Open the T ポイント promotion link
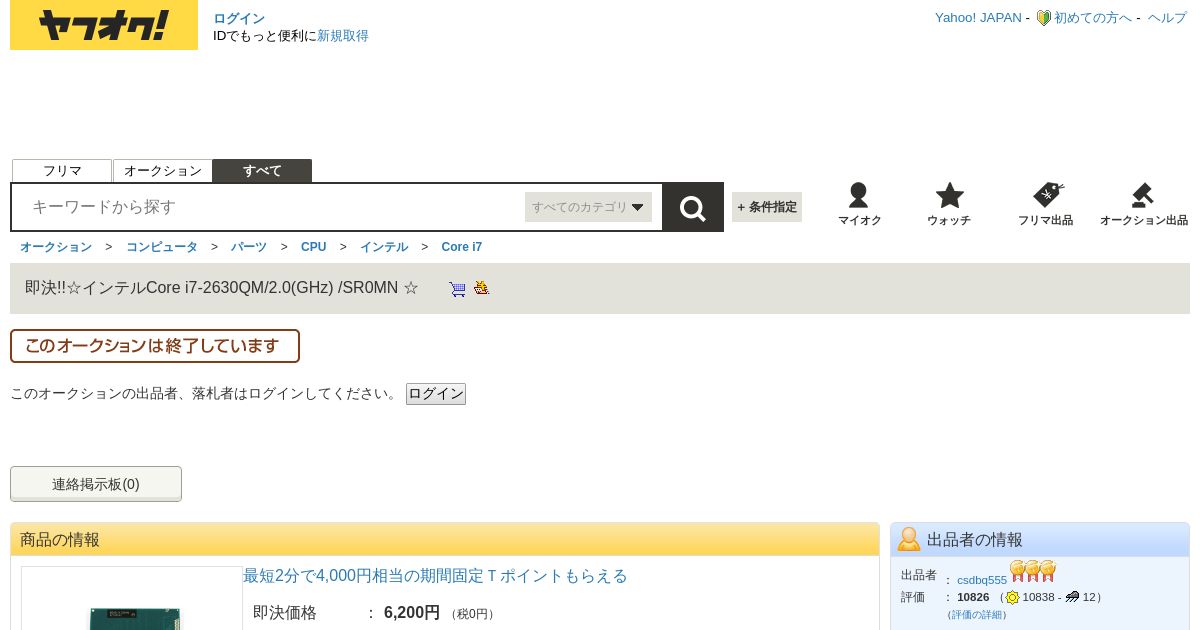The image size is (1200, 630). pos(435,576)
